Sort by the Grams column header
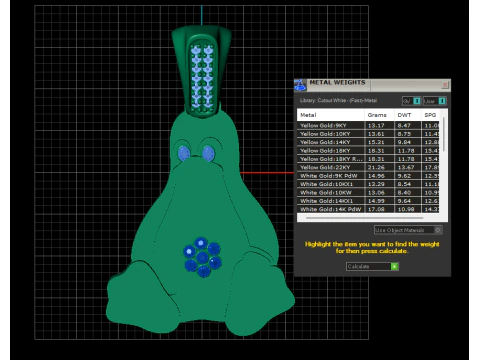480x360 pixels. click(x=379, y=115)
